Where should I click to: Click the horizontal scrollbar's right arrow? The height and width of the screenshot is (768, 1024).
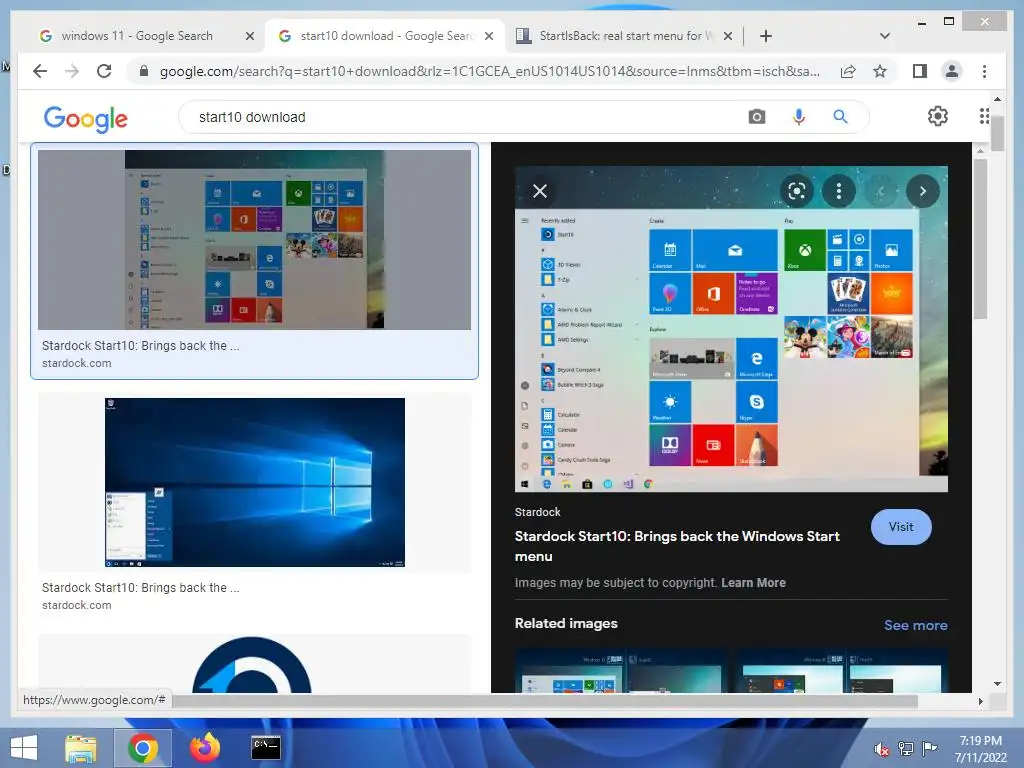point(980,701)
